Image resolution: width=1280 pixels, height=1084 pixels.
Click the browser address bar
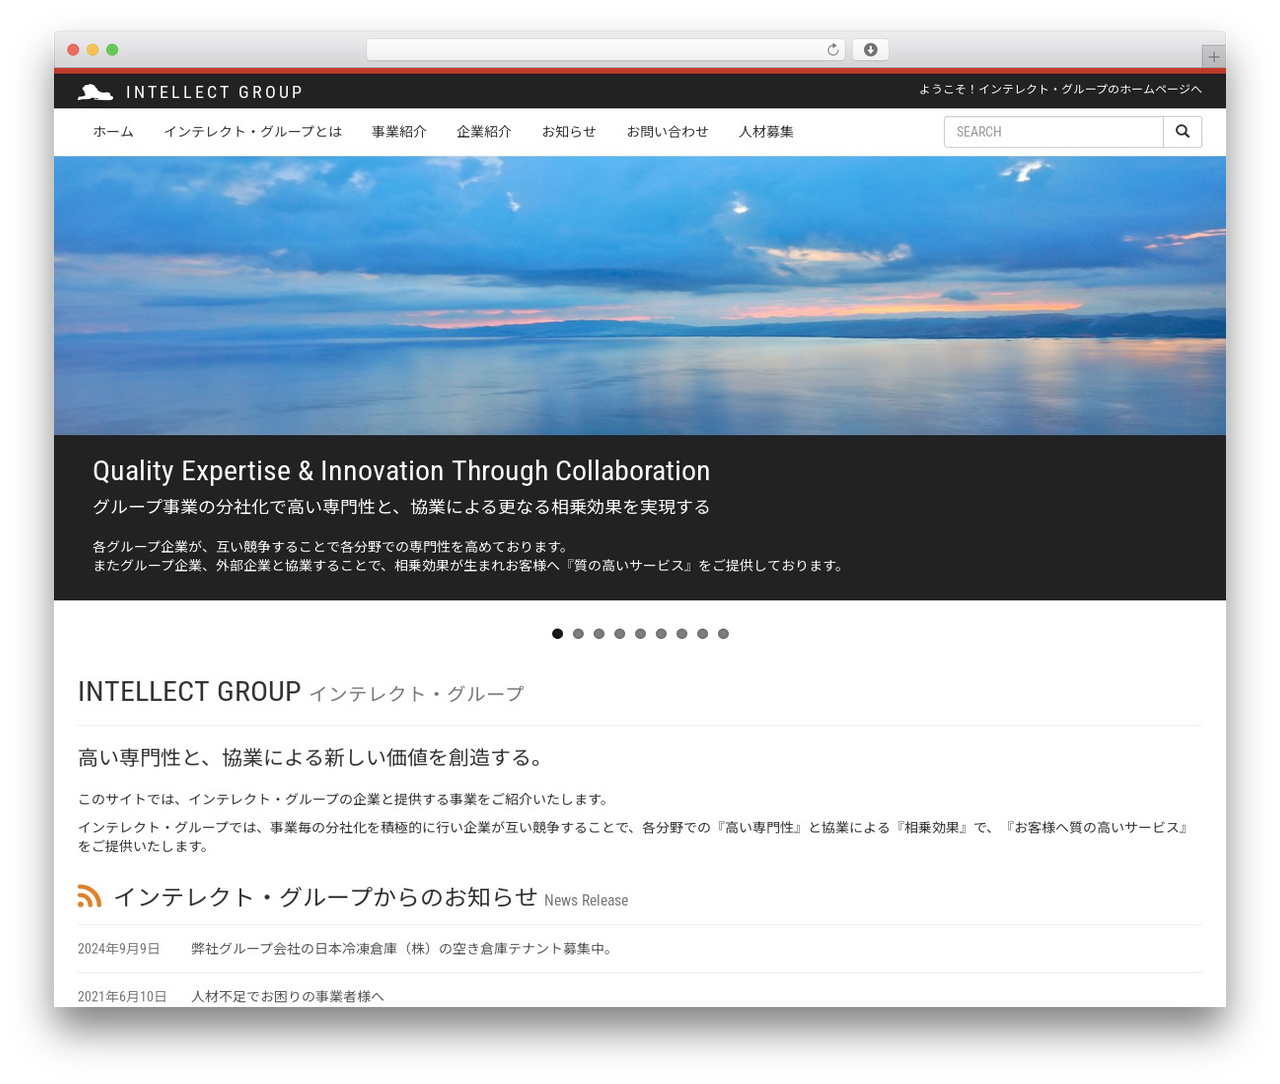tap(605, 50)
